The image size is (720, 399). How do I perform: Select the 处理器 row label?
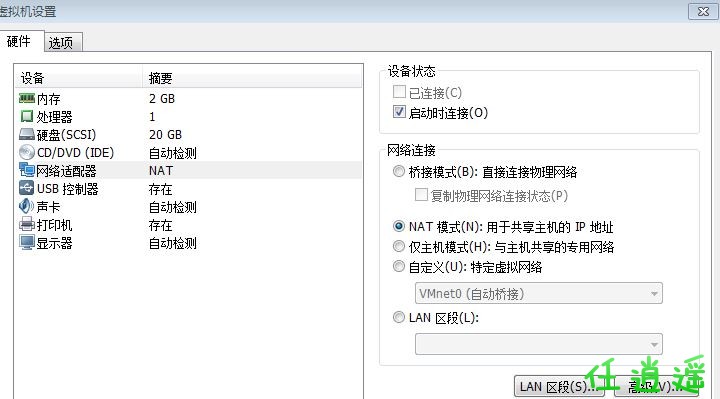point(55,117)
